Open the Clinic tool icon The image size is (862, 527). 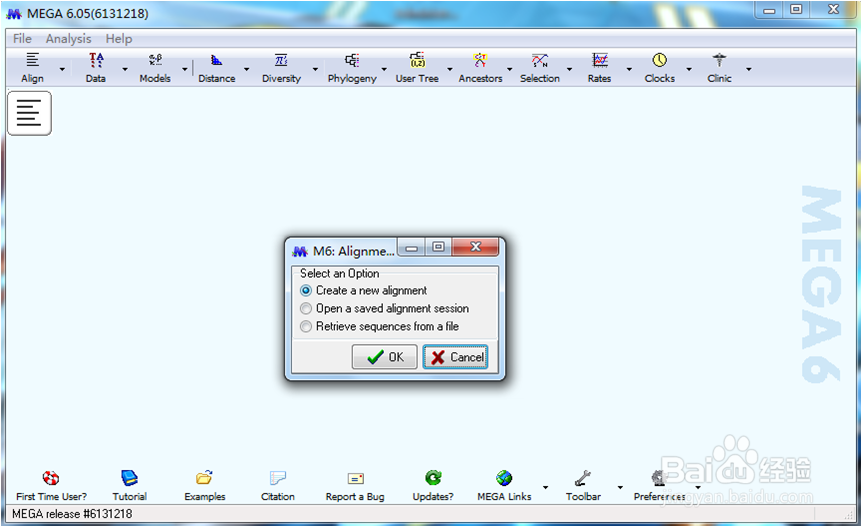(x=719, y=60)
